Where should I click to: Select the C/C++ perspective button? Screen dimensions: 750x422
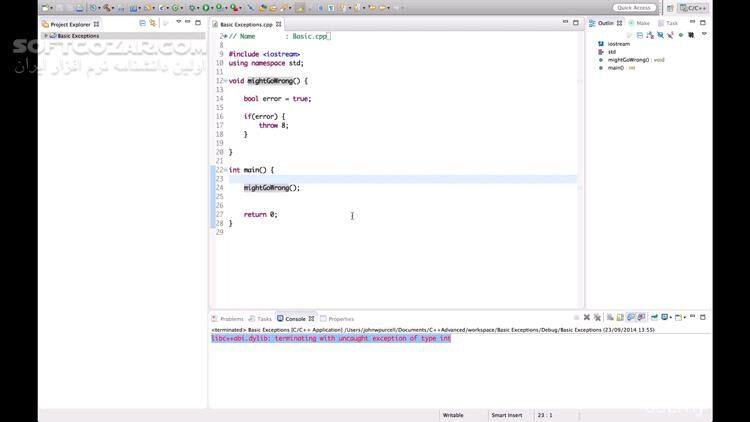point(693,8)
